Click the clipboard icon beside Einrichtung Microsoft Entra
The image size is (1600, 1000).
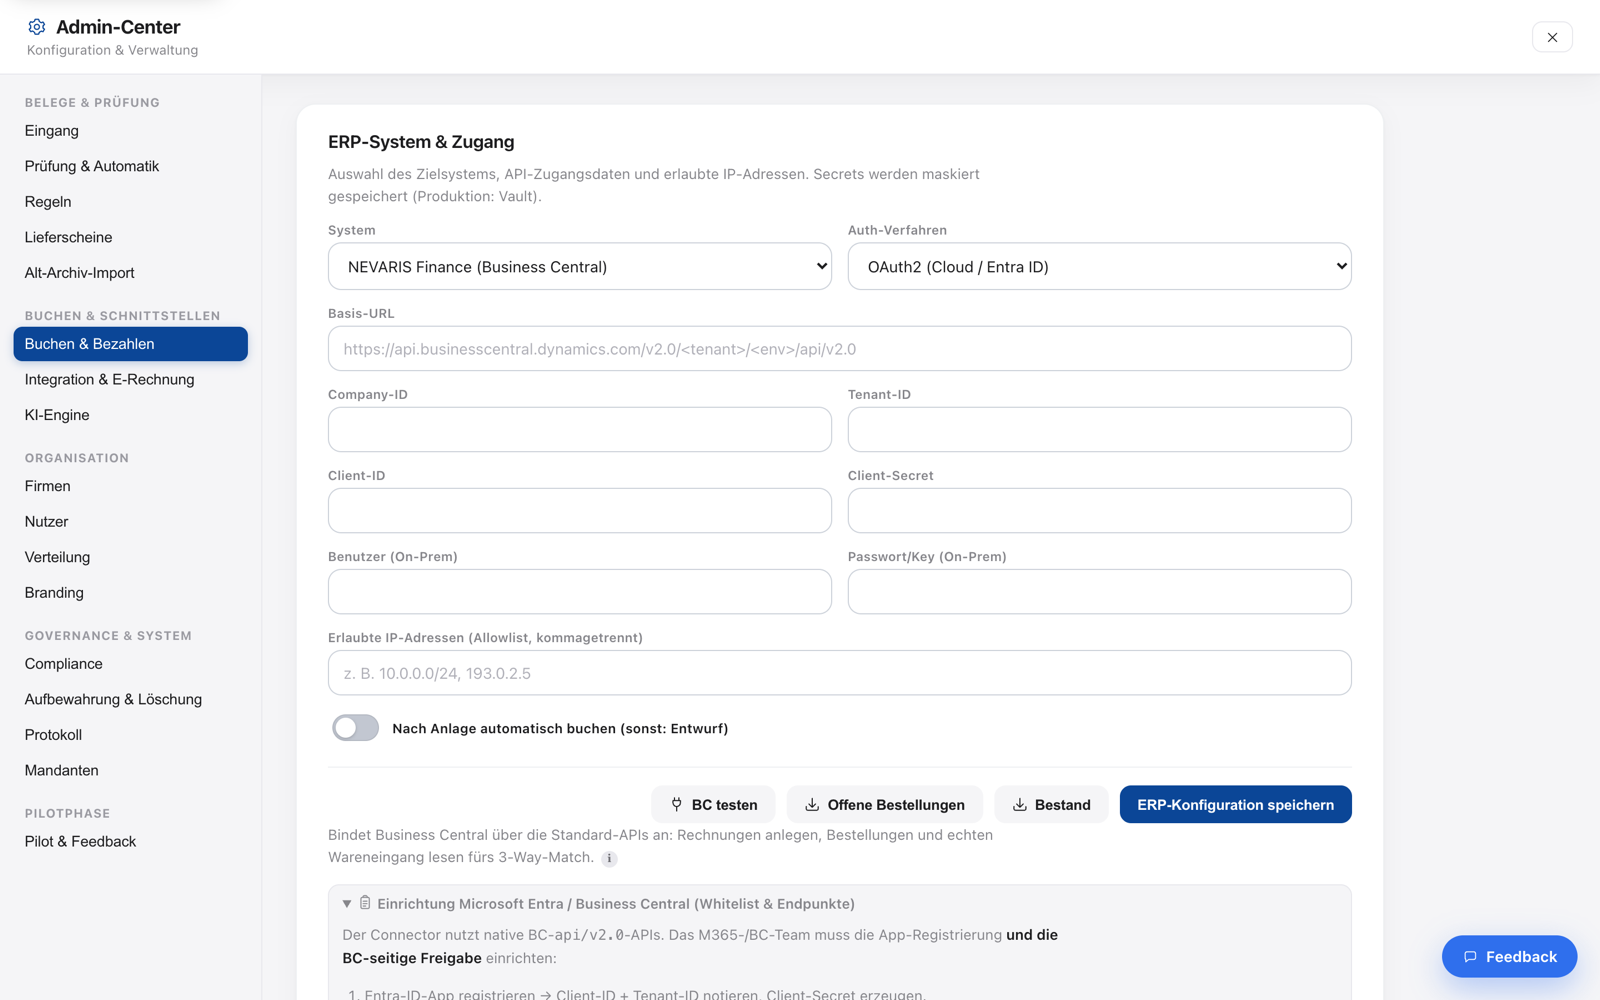(x=365, y=903)
